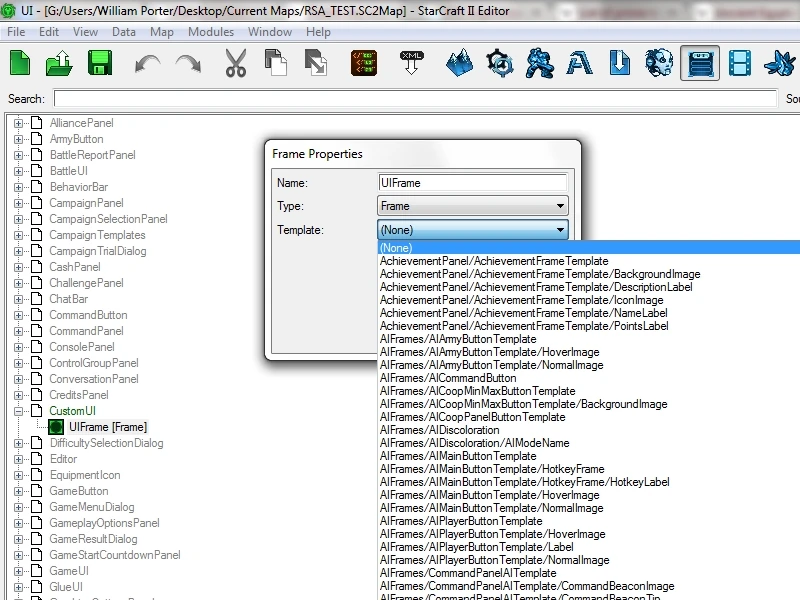Choose AIFrames/AICommandButton option

point(448,378)
